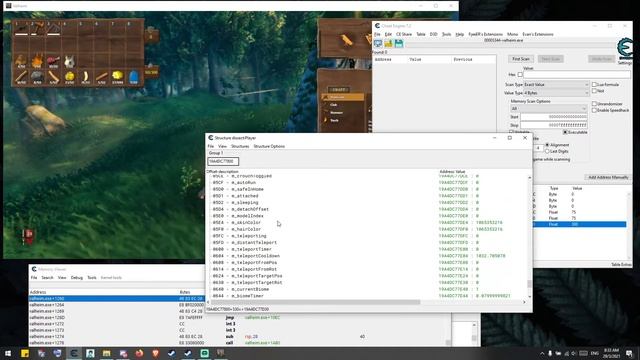Enable the Unrandomizer checkbox
The image size is (640, 360).
point(594,104)
